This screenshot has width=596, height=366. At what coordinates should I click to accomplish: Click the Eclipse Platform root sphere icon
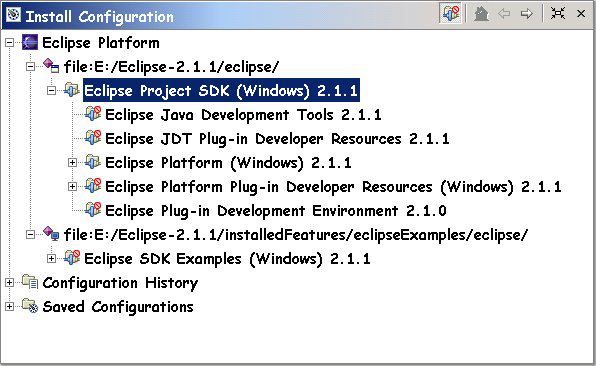tap(30, 42)
